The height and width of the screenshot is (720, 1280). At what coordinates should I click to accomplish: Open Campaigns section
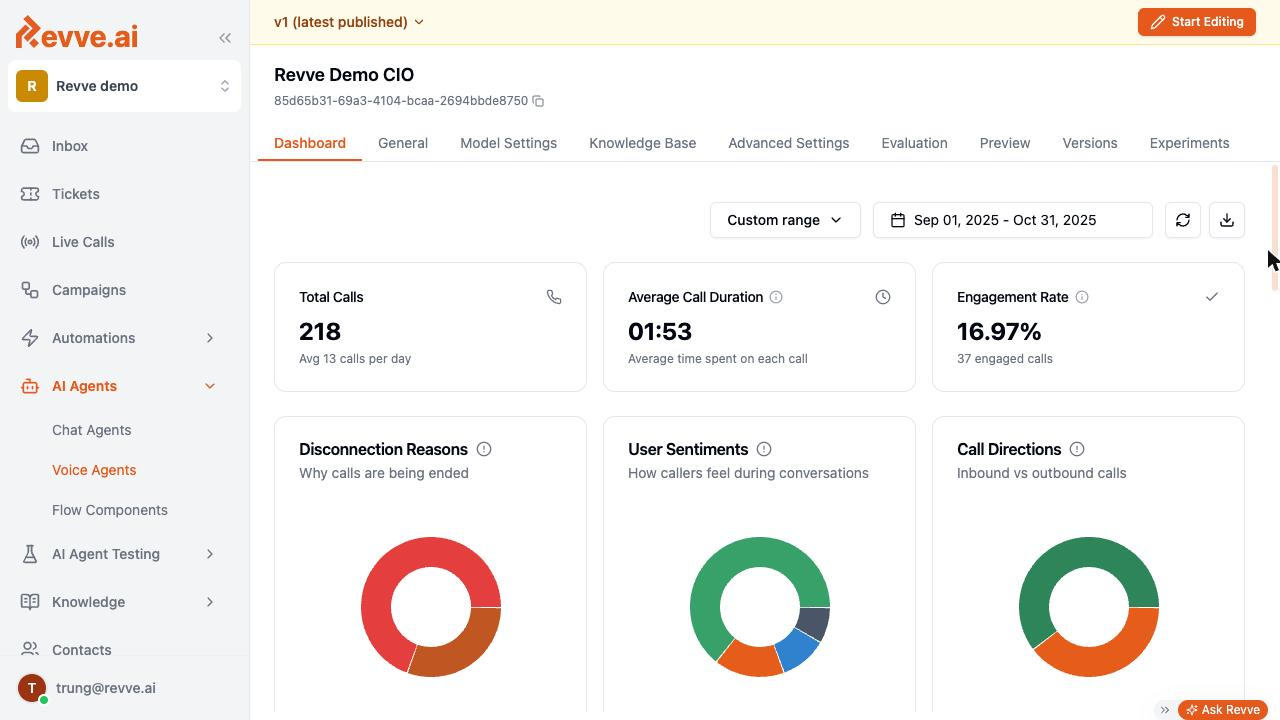click(x=89, y=290)
